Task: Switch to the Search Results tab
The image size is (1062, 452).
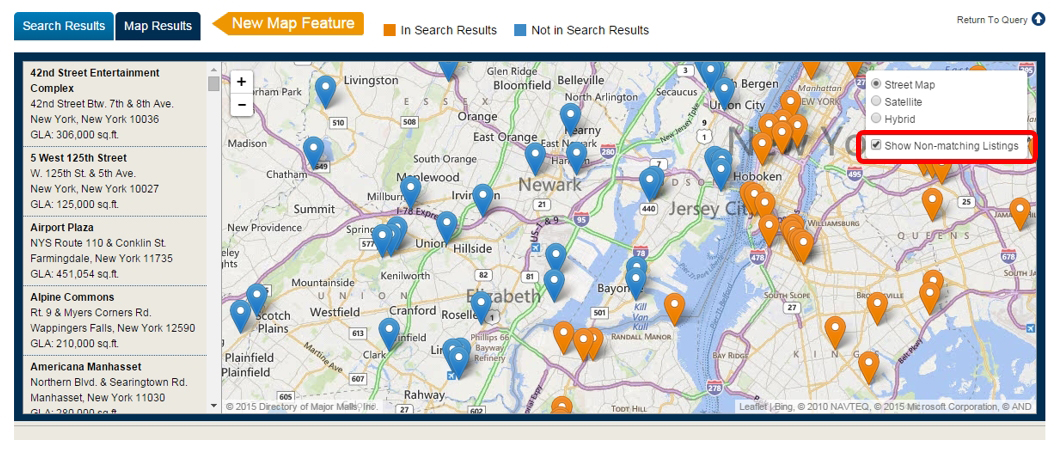Action: coord(64,26)
